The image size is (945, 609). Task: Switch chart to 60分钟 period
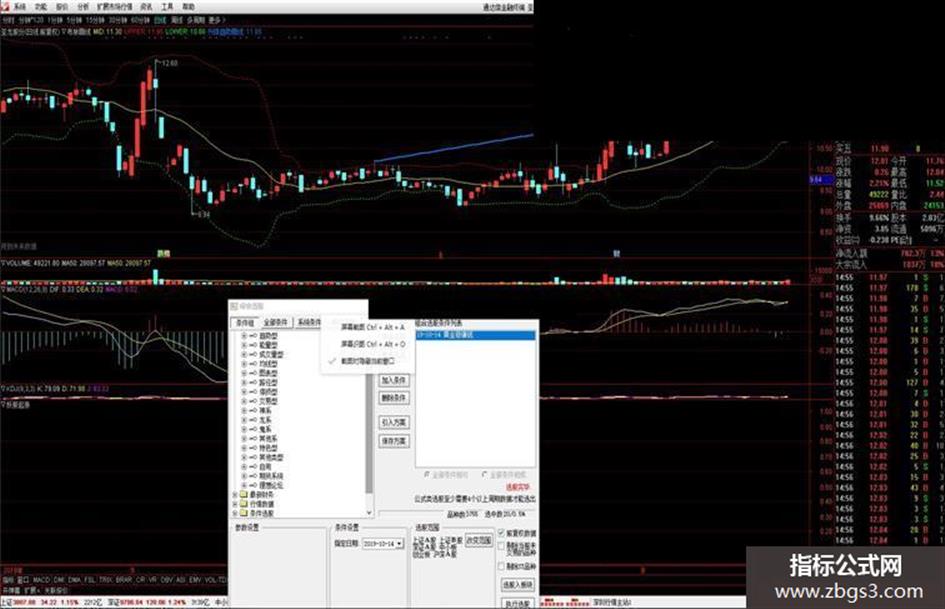point(140,20)
